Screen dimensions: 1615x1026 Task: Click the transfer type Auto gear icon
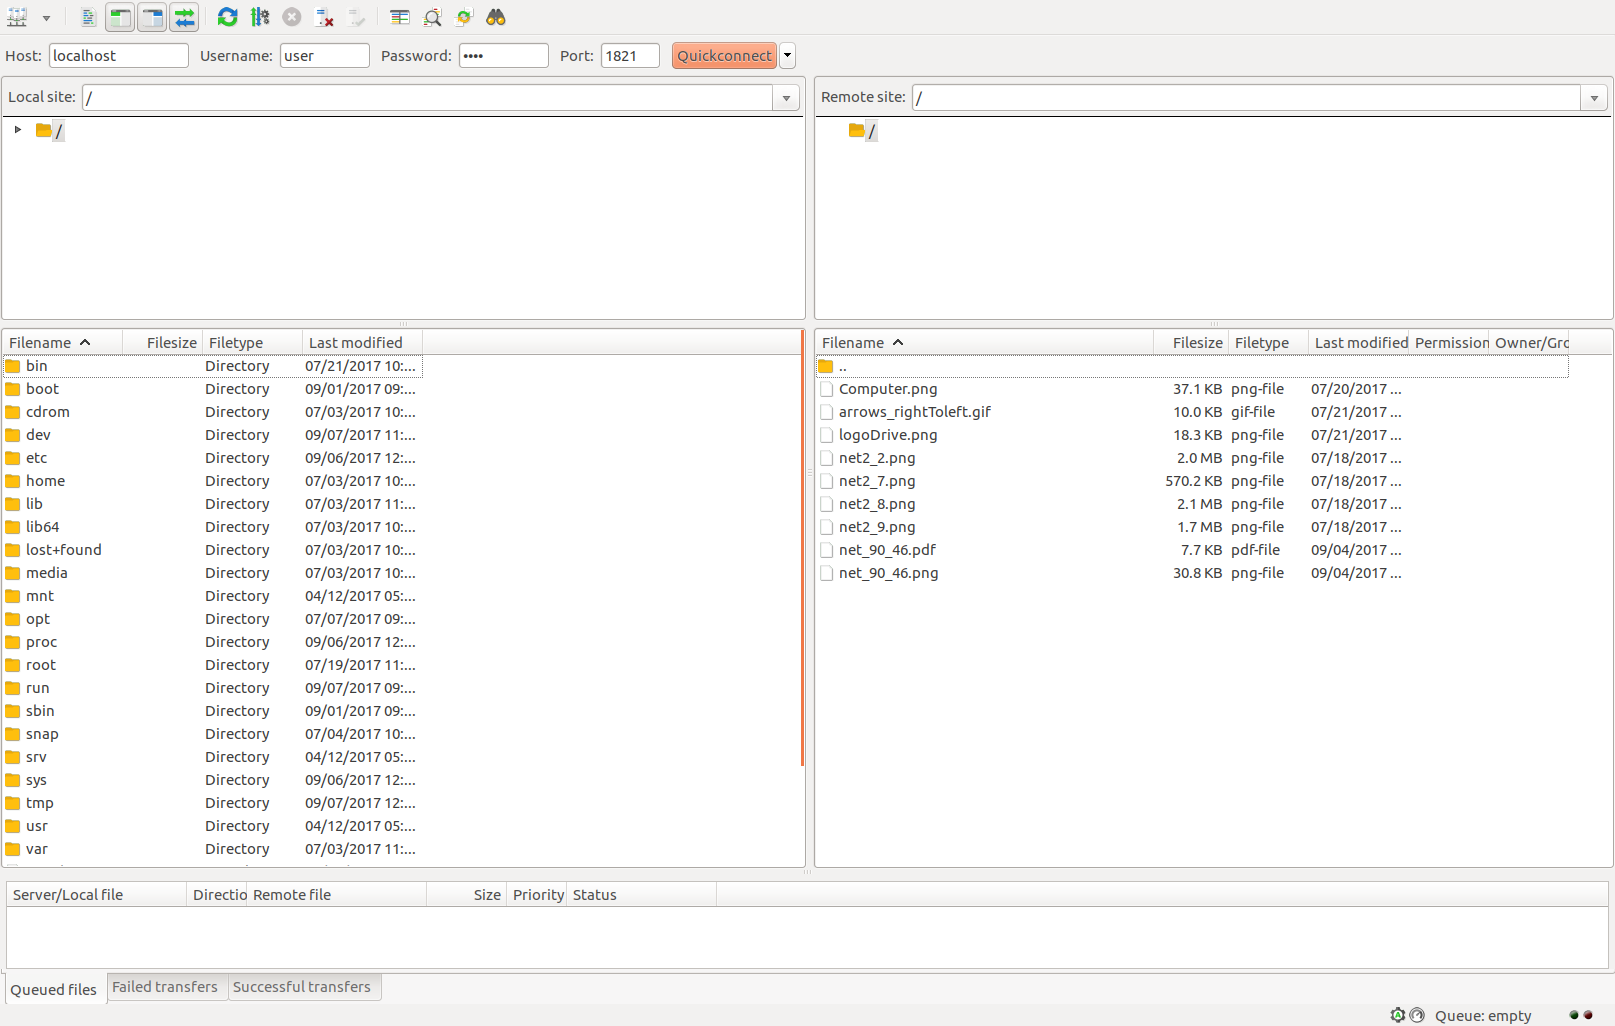(1398, 1015)
